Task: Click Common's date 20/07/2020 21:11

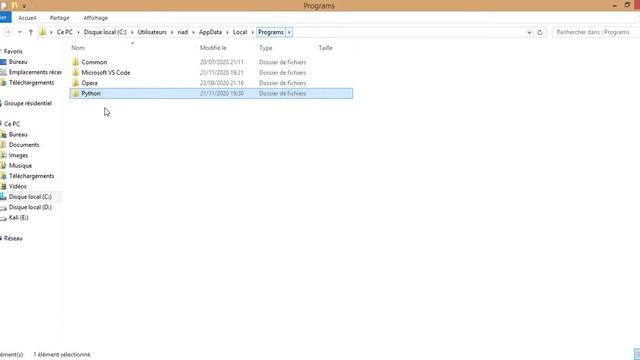Action: click(x=222, y=62)
